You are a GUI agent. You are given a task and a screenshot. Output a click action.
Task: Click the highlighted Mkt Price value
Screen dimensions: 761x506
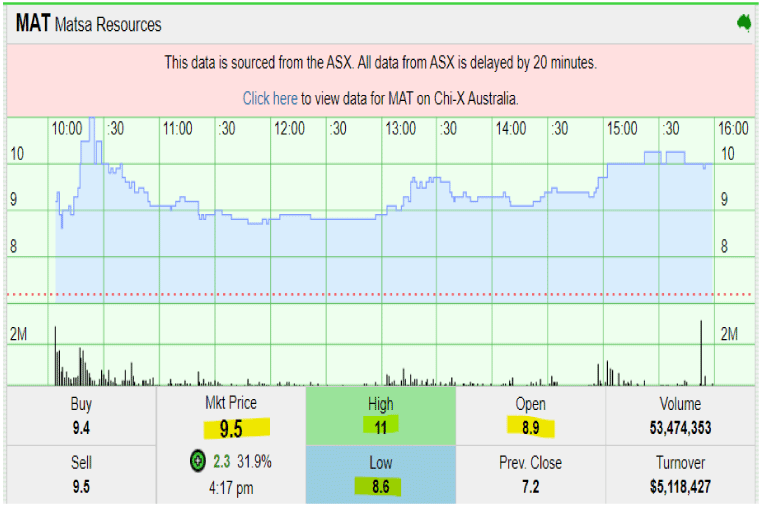[230, 430]
